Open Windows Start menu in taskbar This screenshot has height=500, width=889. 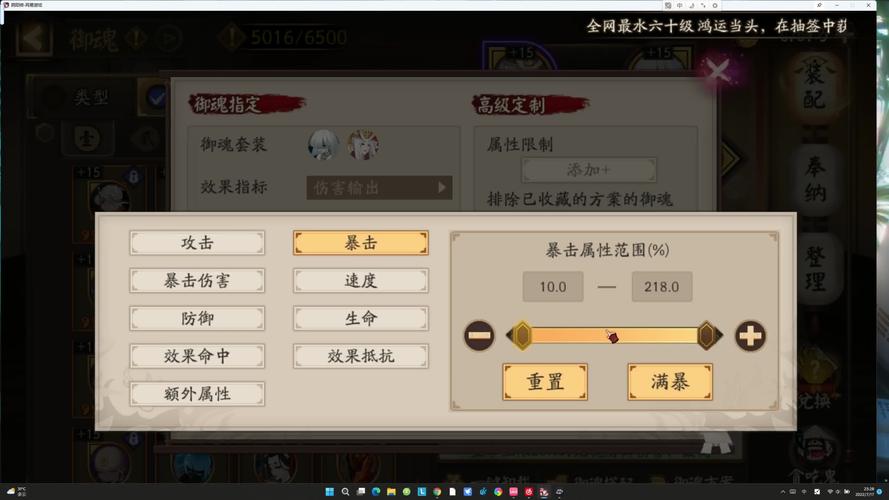(x=329, y=491)
